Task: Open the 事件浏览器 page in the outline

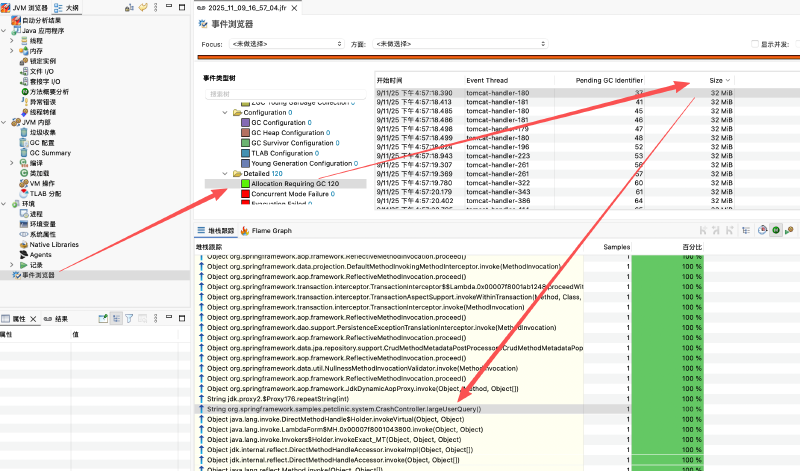Action: coord(38,274)
